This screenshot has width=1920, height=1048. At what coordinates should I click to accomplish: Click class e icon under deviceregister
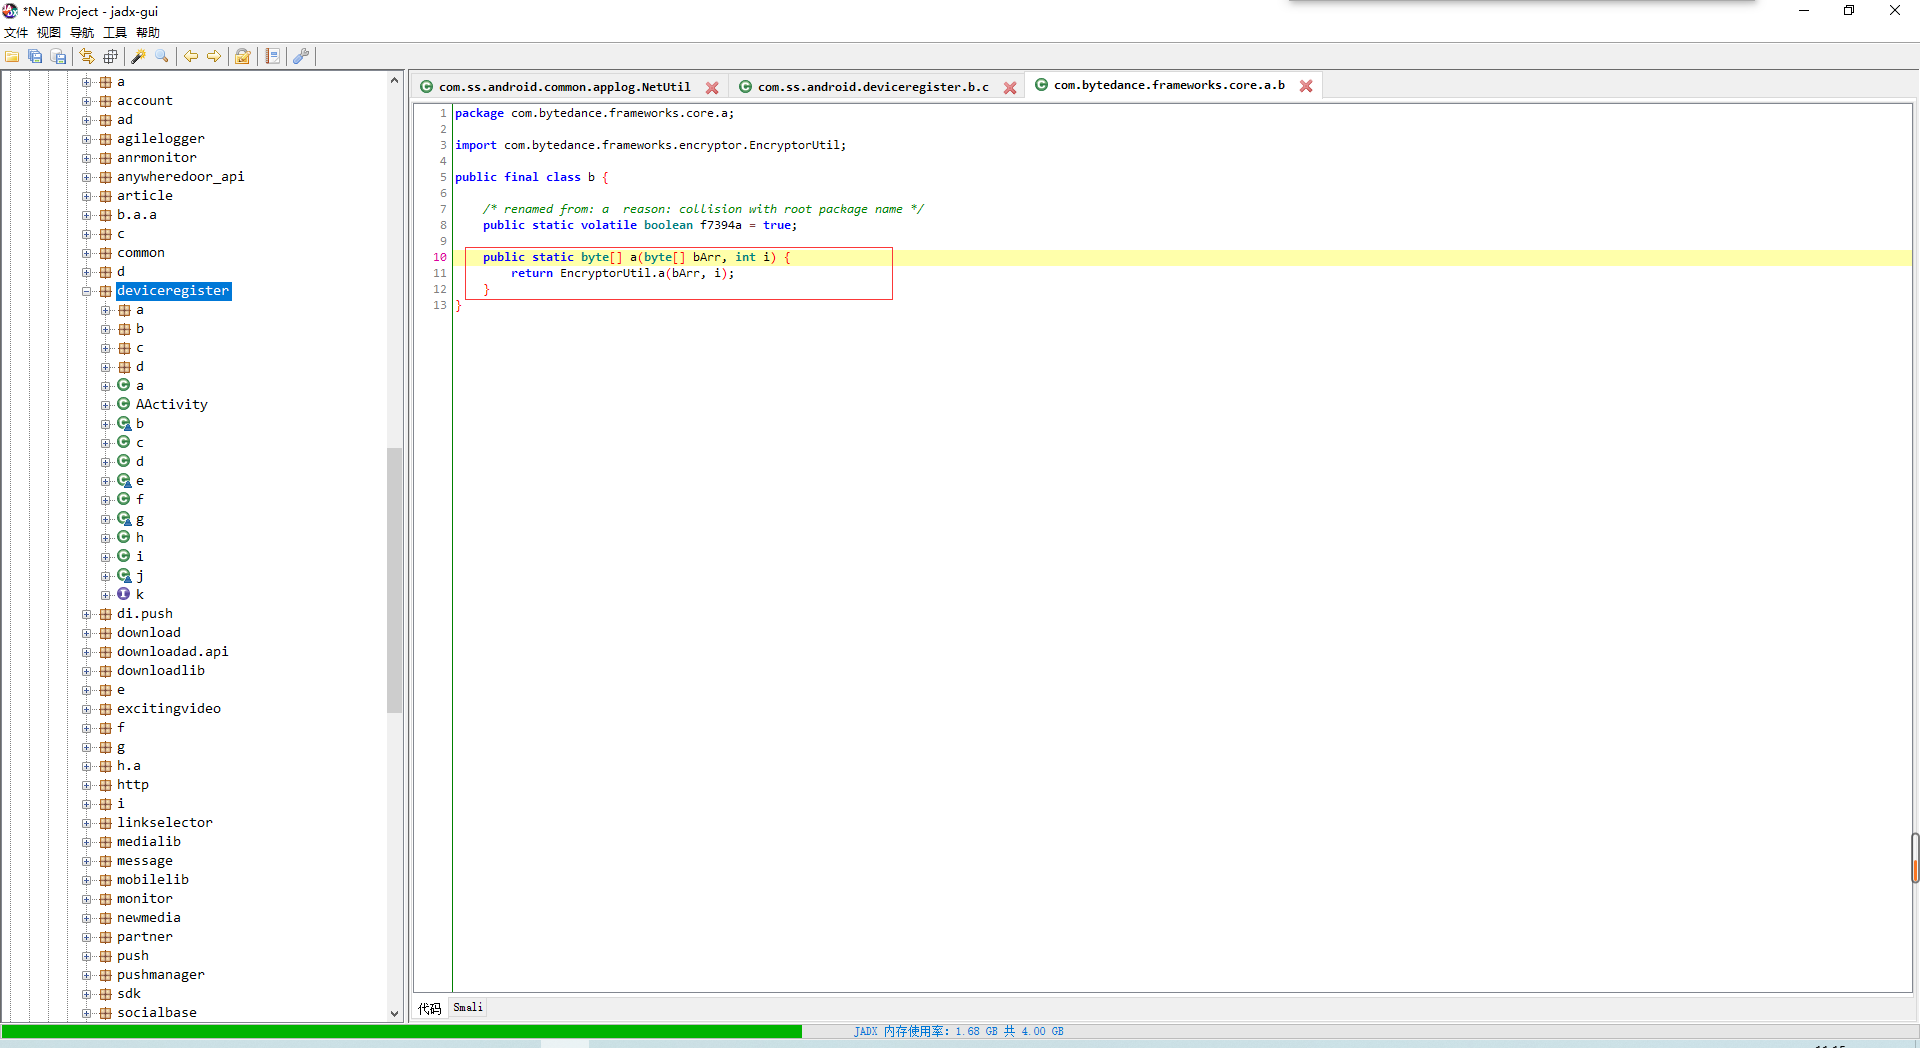(x=124, y=480)
